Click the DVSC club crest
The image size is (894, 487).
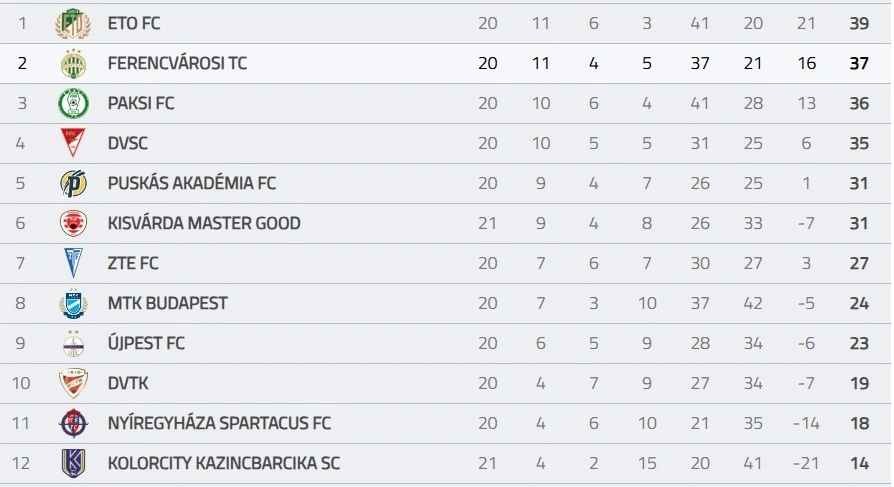[72, 143]
